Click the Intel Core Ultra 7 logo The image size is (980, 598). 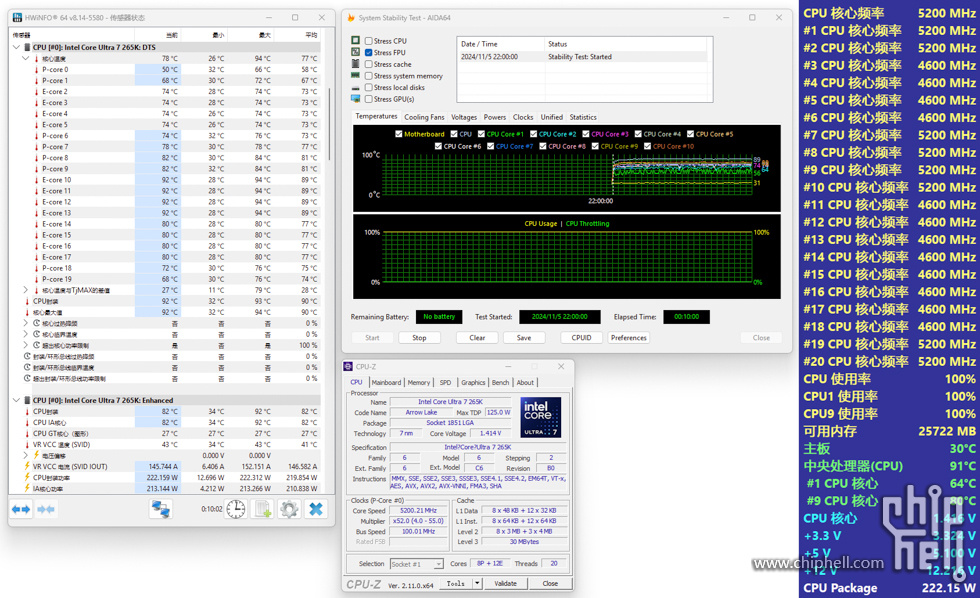point(540,418)
